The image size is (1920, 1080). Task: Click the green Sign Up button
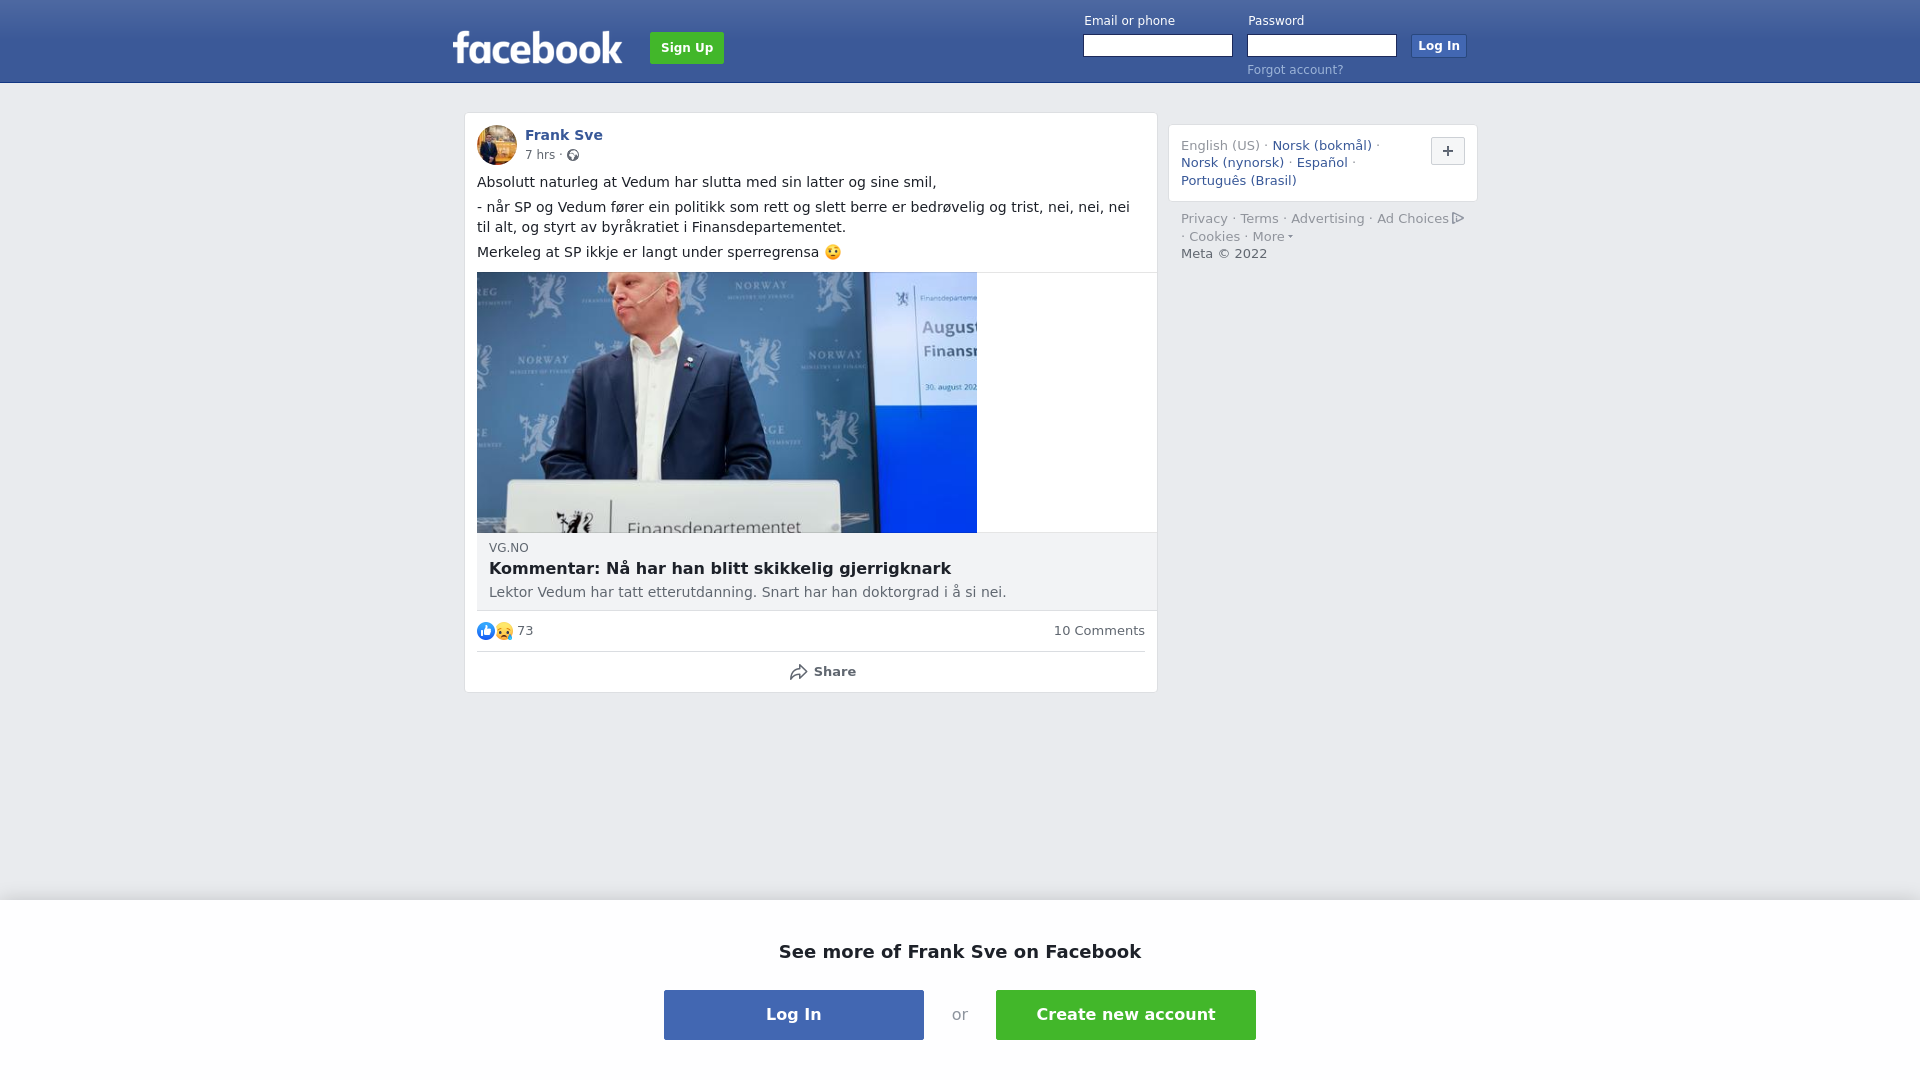pos(687,48)
